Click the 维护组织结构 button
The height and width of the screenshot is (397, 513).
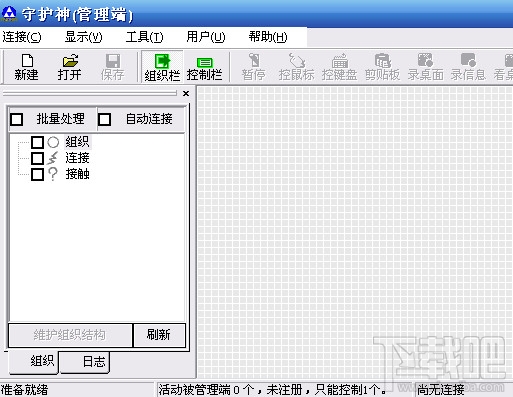pos(70,335)
